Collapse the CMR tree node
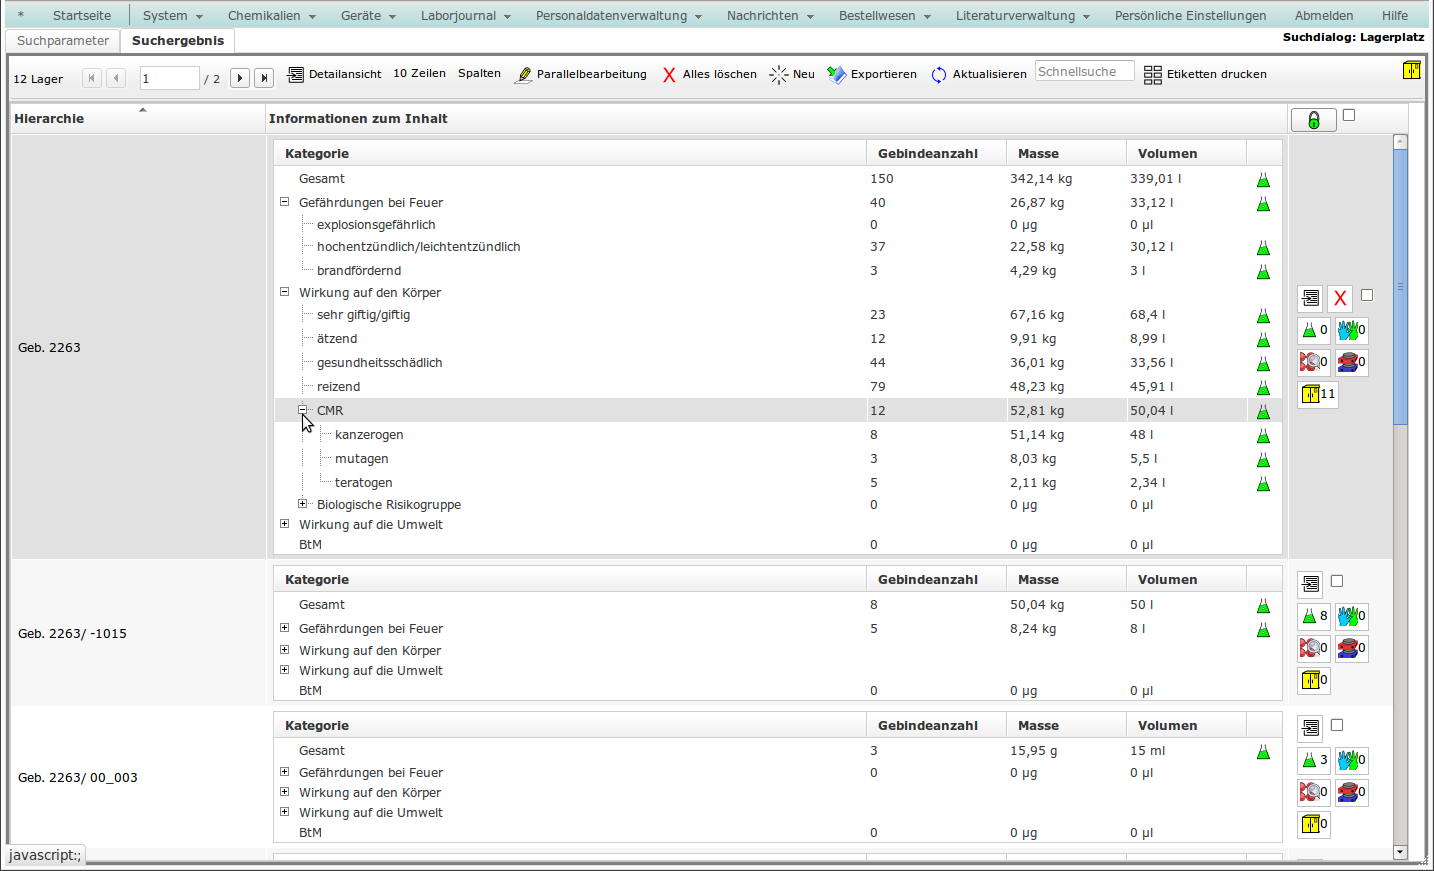 (x=302, y=410)
